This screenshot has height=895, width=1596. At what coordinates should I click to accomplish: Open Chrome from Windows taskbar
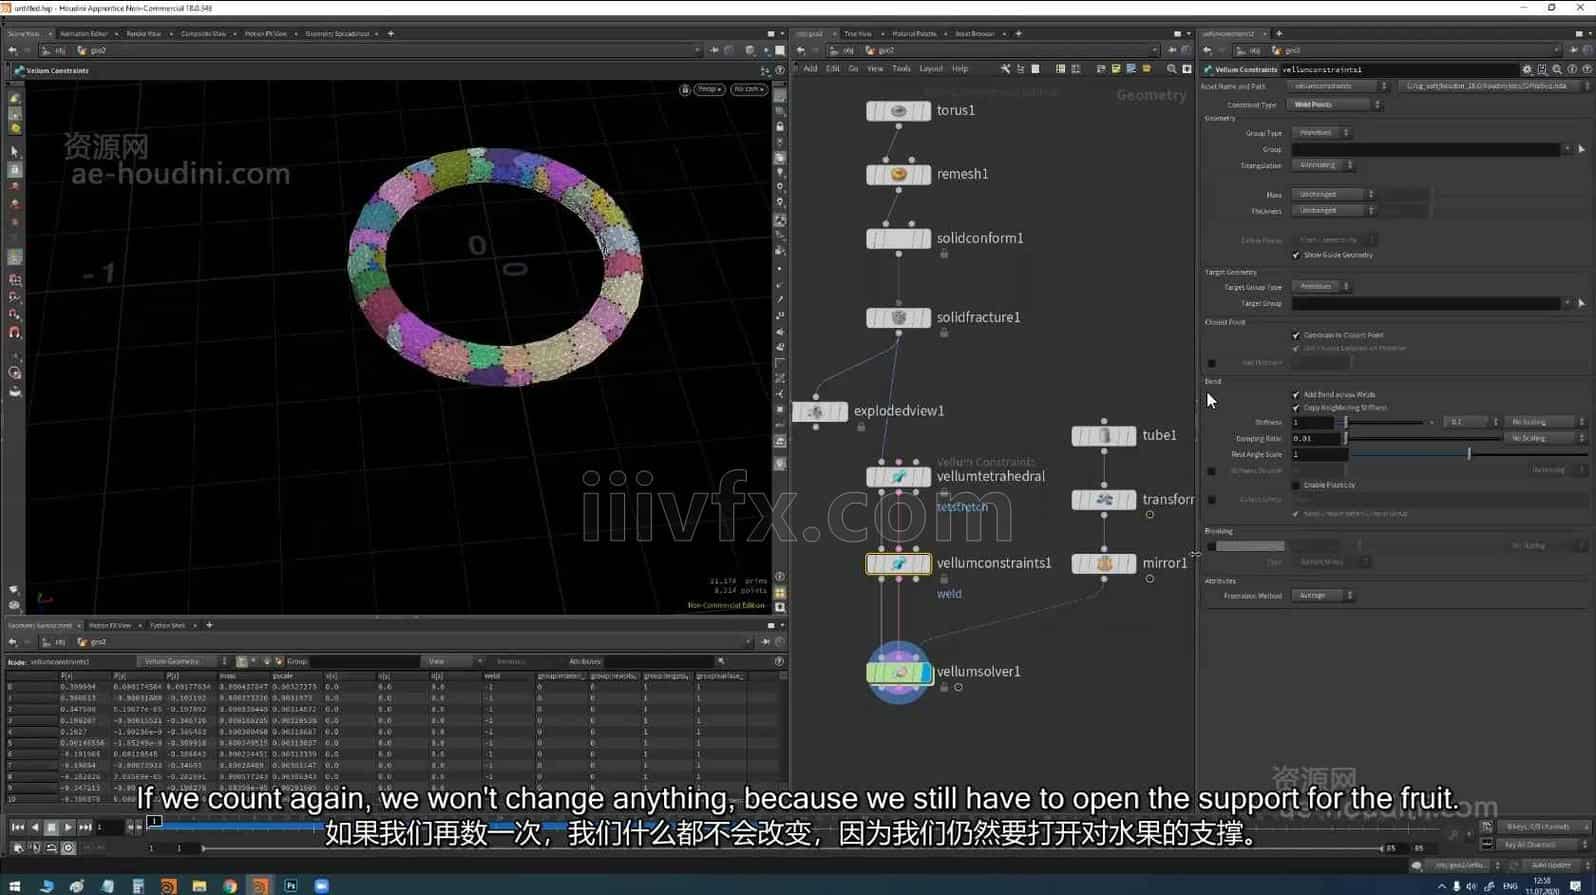(230, 886)
